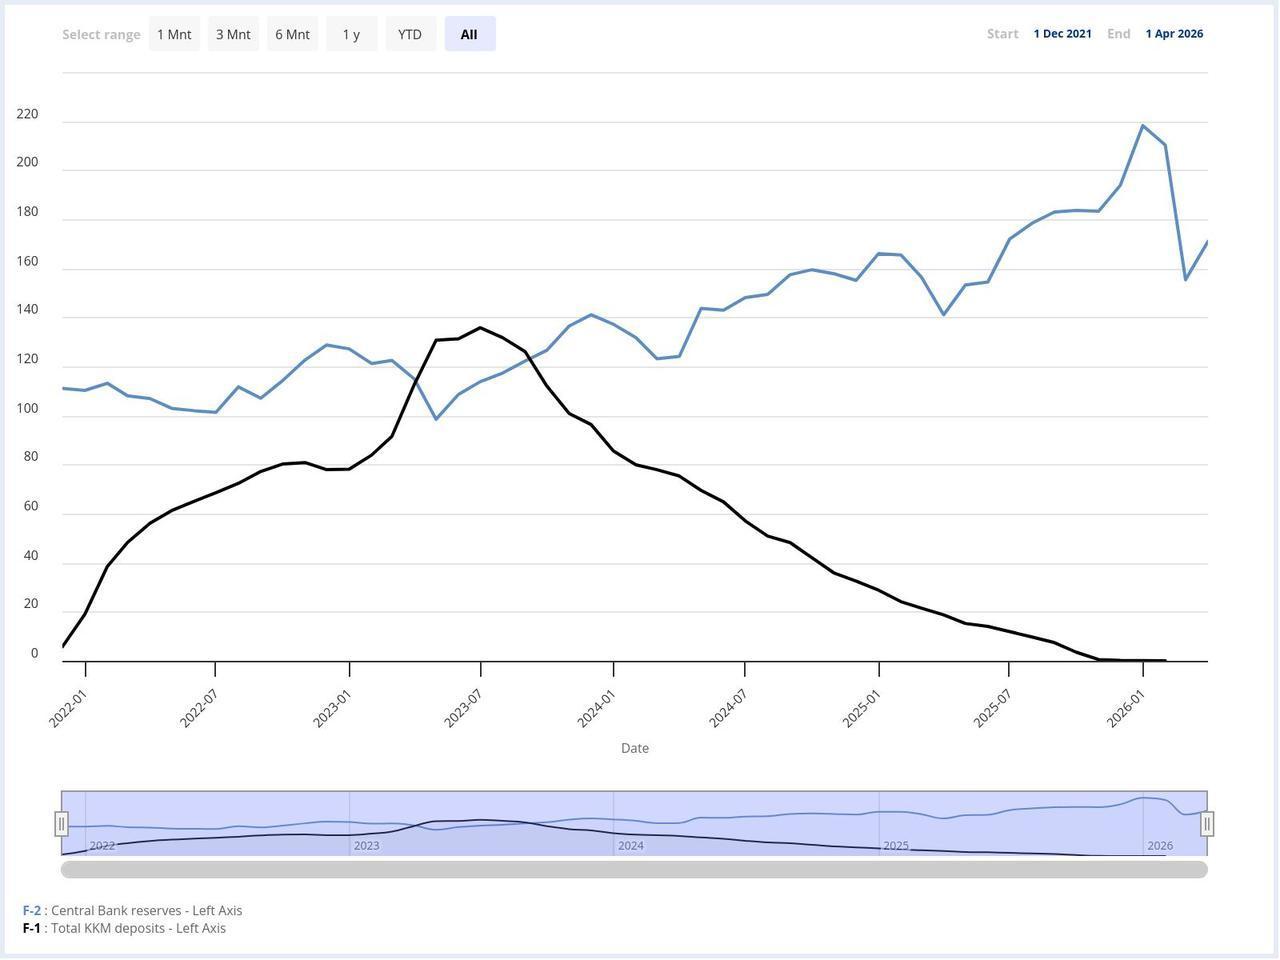Grab the left navigator range handle

point(63,823)
